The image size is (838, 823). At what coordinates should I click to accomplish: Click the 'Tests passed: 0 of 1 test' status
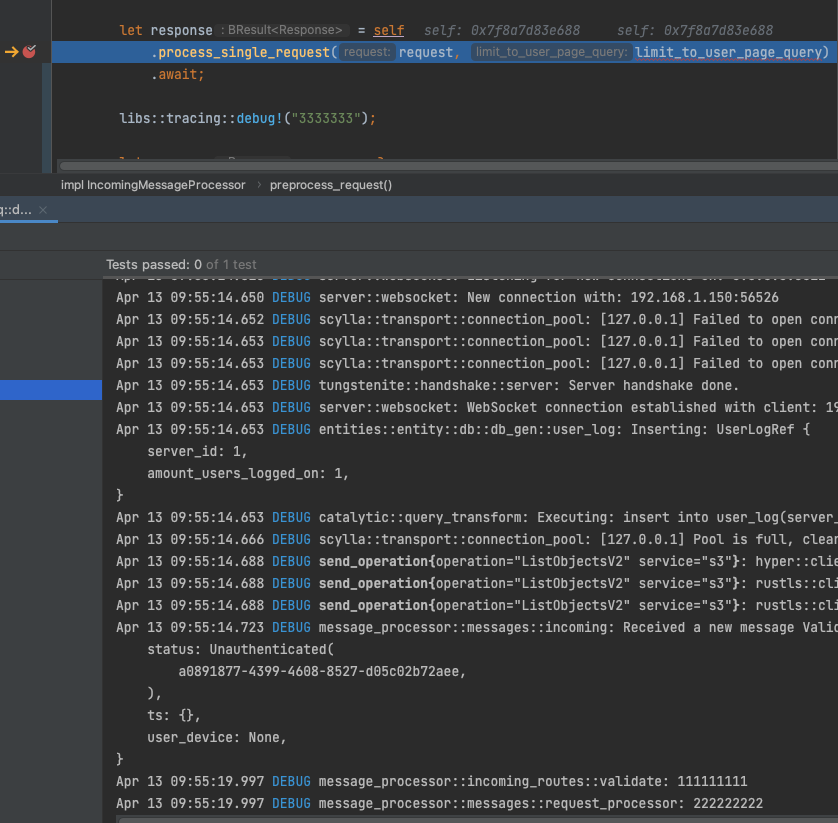coord(181,265)
